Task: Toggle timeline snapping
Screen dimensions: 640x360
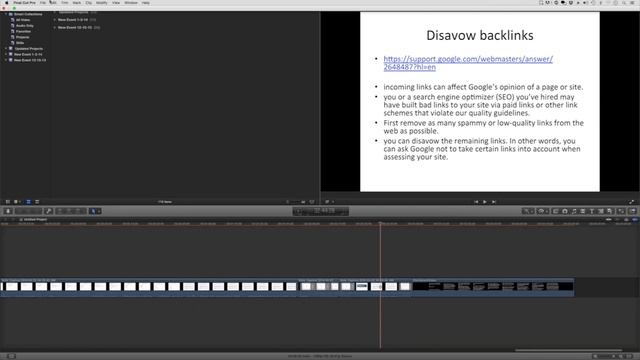Action: coord(635,220)
